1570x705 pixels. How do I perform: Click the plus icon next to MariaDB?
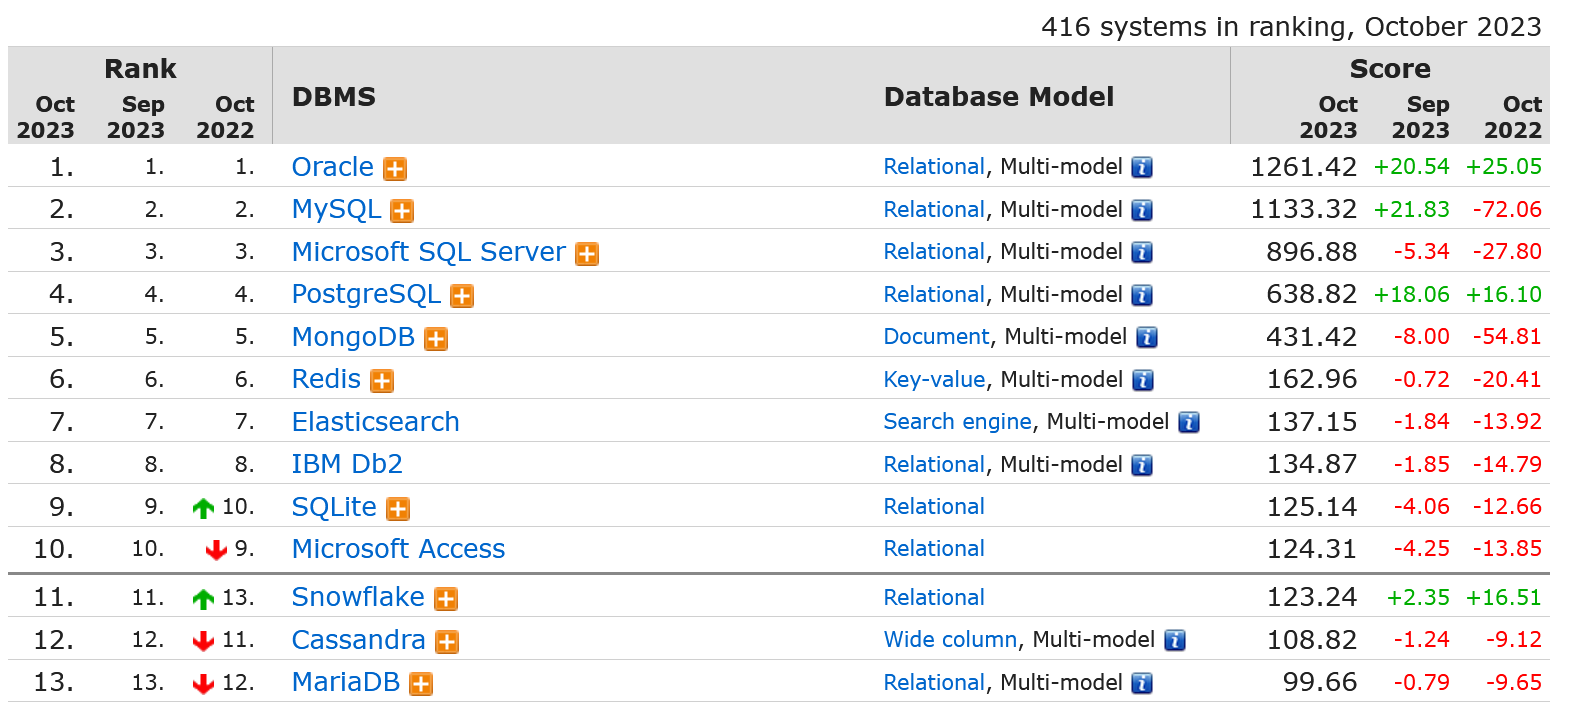point(422,684)
